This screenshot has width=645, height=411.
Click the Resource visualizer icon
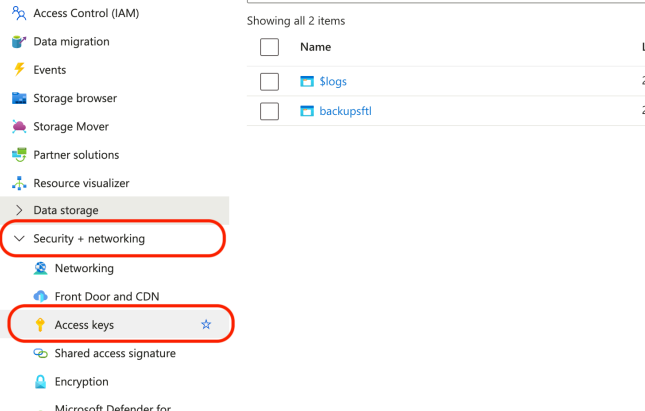[x=18, y=184]
